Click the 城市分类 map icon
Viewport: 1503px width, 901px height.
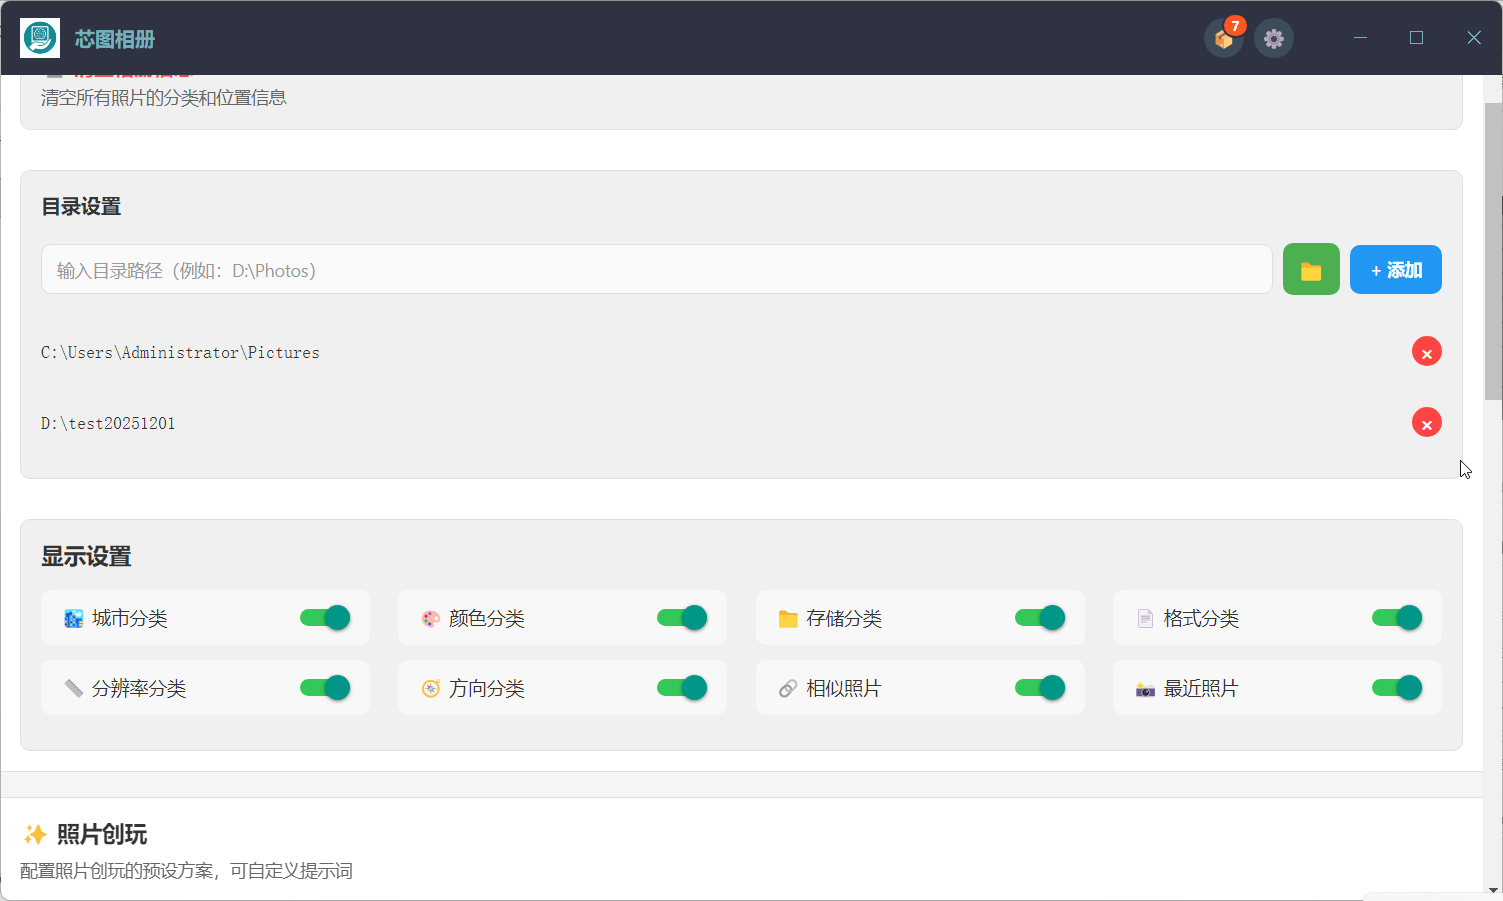[73, 619]
